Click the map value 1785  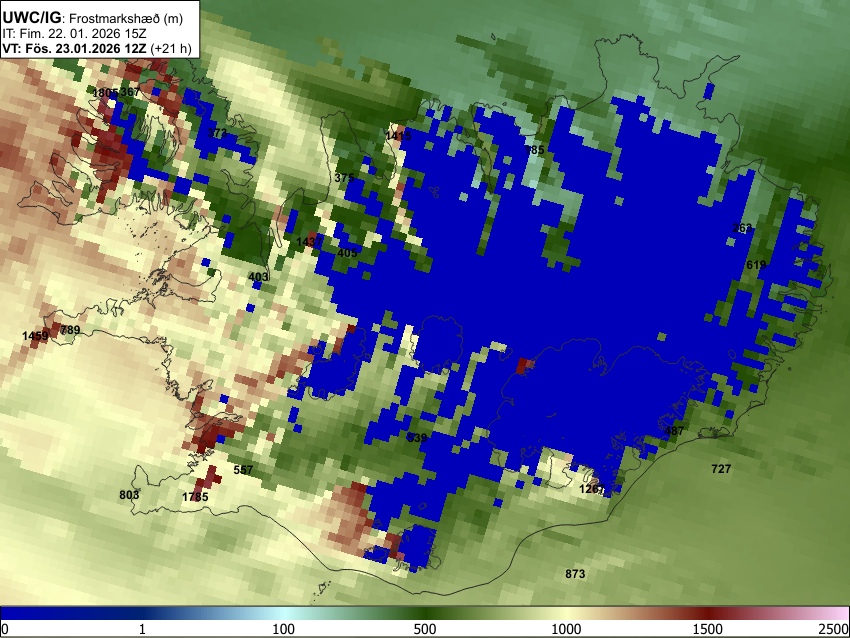pyautogui.click(x=195, y=497)
